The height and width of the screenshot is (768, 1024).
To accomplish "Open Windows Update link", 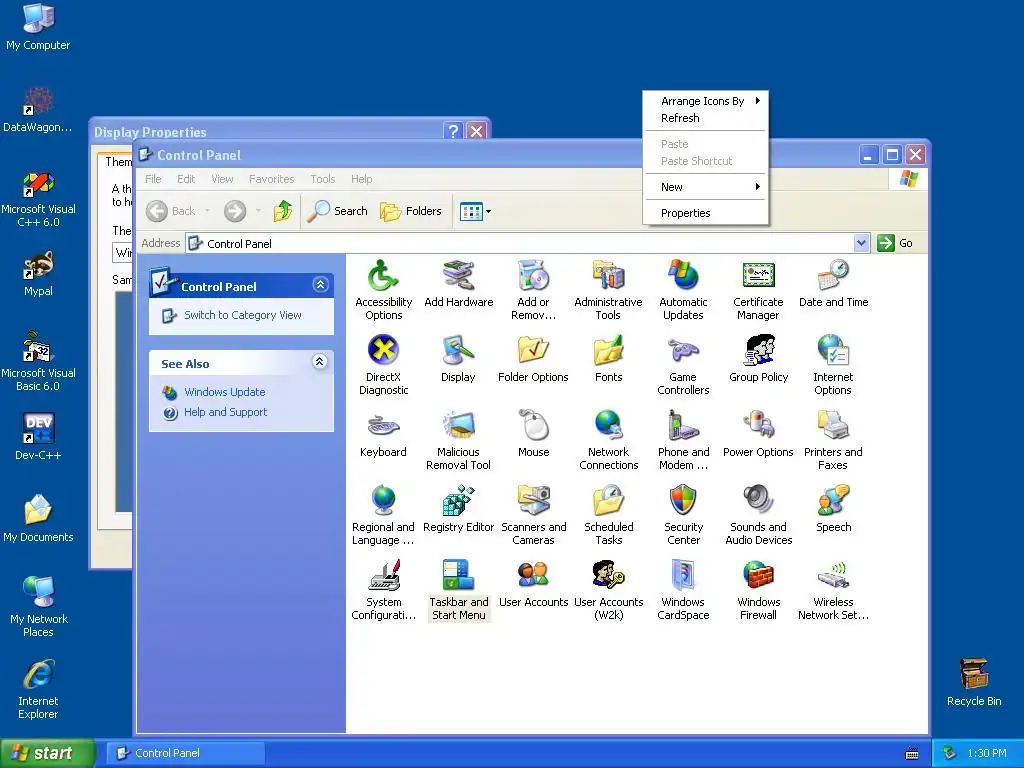I will [x=225, y=392].
